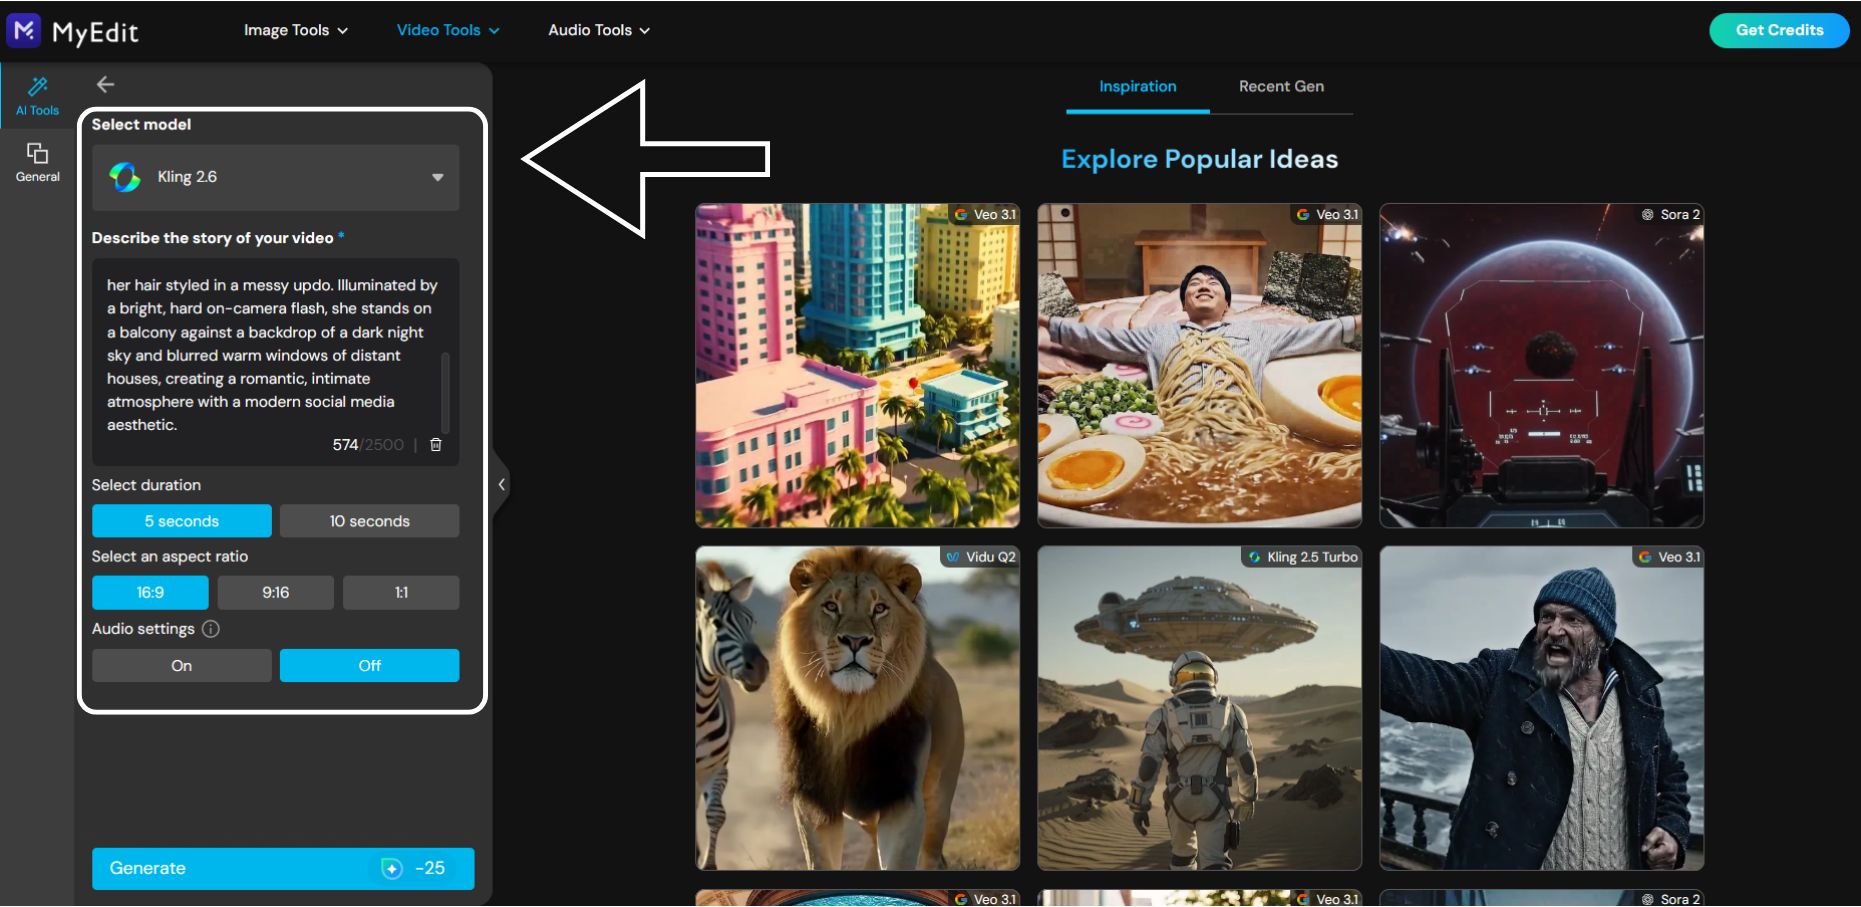Screen dimensions: 1861x907
Task: Select the 10 seconds duration
Action: (370, 521)
